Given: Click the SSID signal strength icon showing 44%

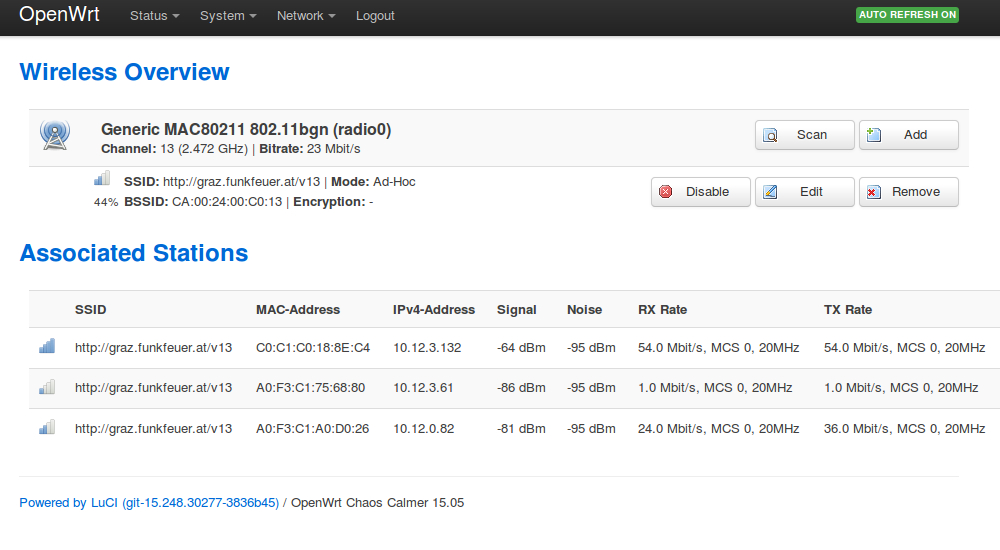Looking at the screenshot, I should click(x=102, y=179).
